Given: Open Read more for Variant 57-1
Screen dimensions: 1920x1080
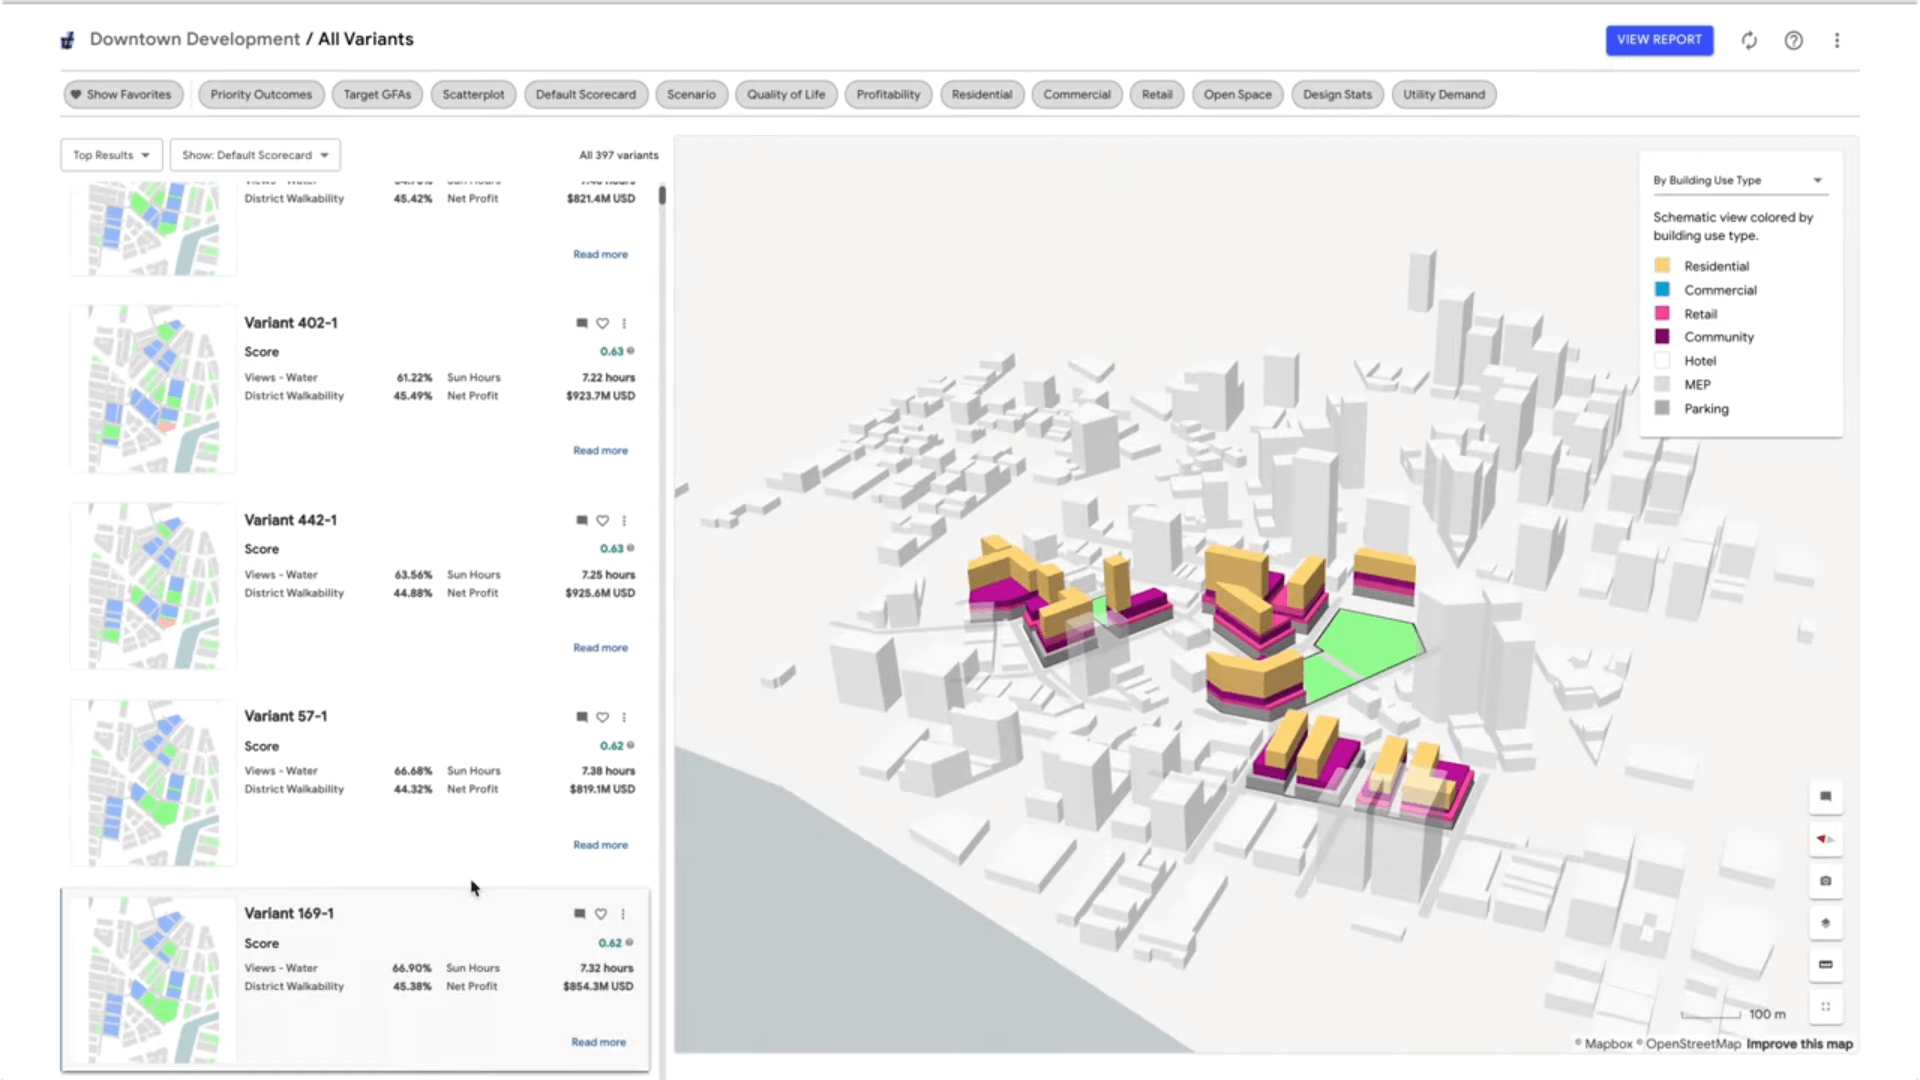Looking at the screenshot, I should [x=600, y=844].
